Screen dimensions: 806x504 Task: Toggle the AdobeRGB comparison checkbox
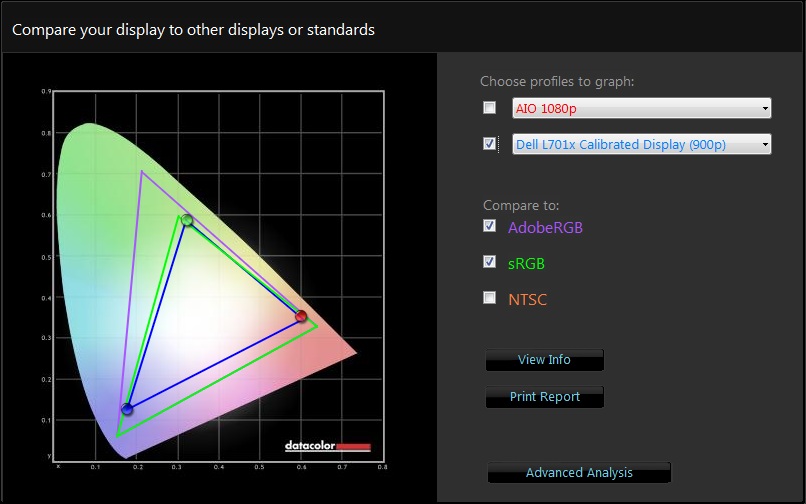pyautogui.click(x=489, y=226)
